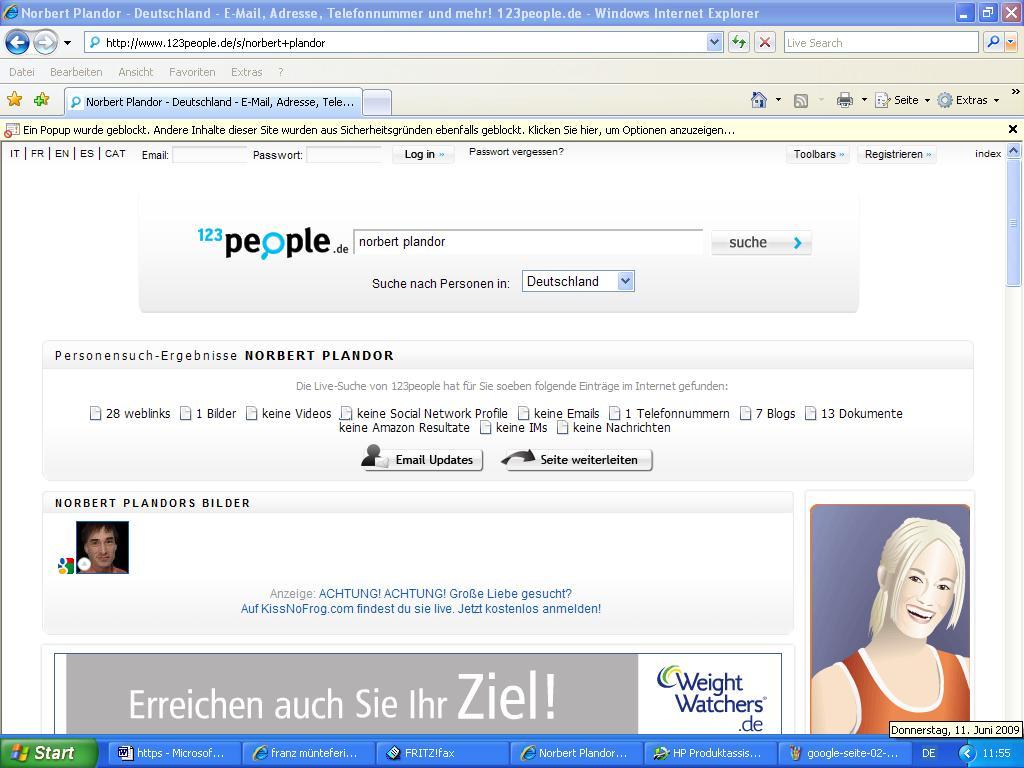Viewport: 1024px width, 768px height.
Task: Open the Seite toolbar menu
Action: (902, 100)
